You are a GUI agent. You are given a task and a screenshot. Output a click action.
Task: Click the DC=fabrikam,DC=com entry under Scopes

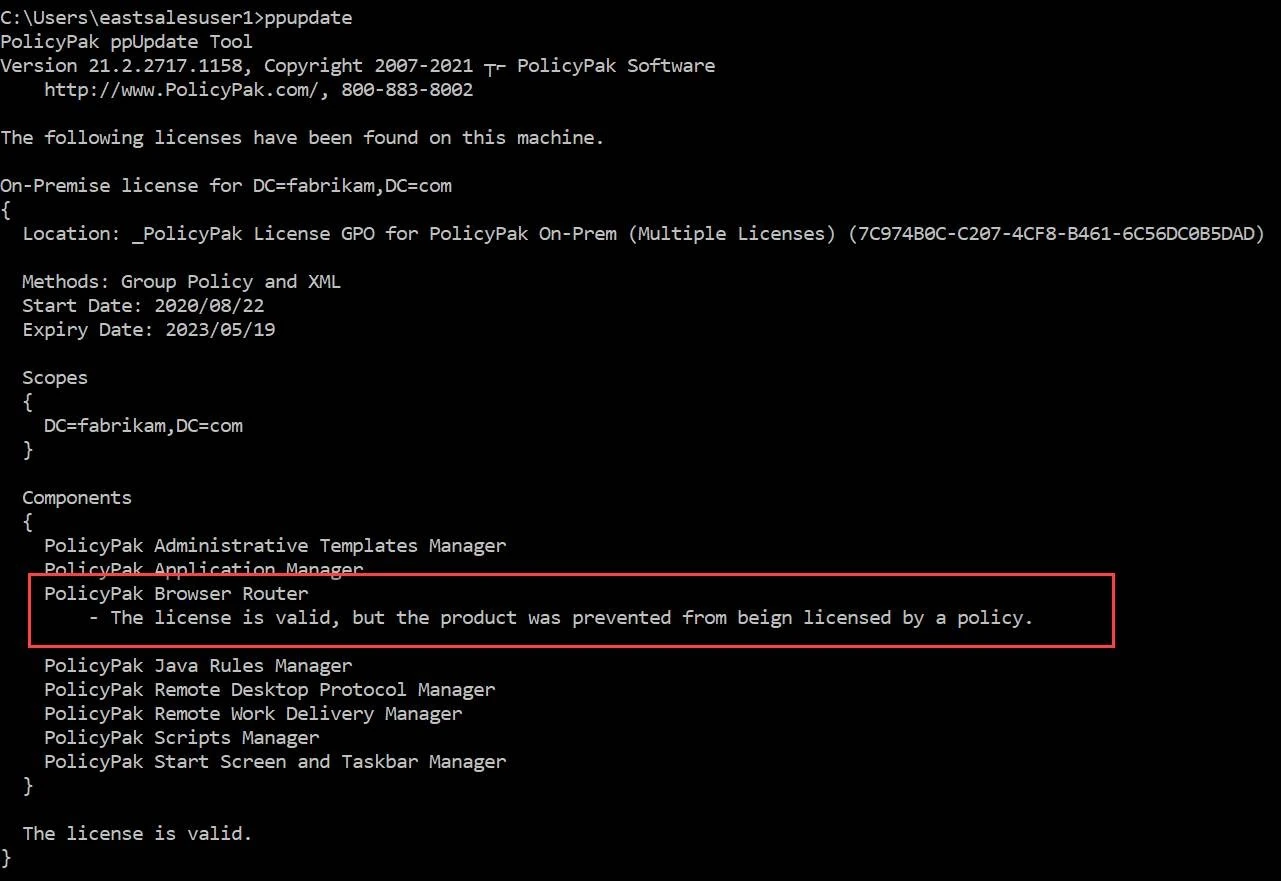[x=143, y=426]
